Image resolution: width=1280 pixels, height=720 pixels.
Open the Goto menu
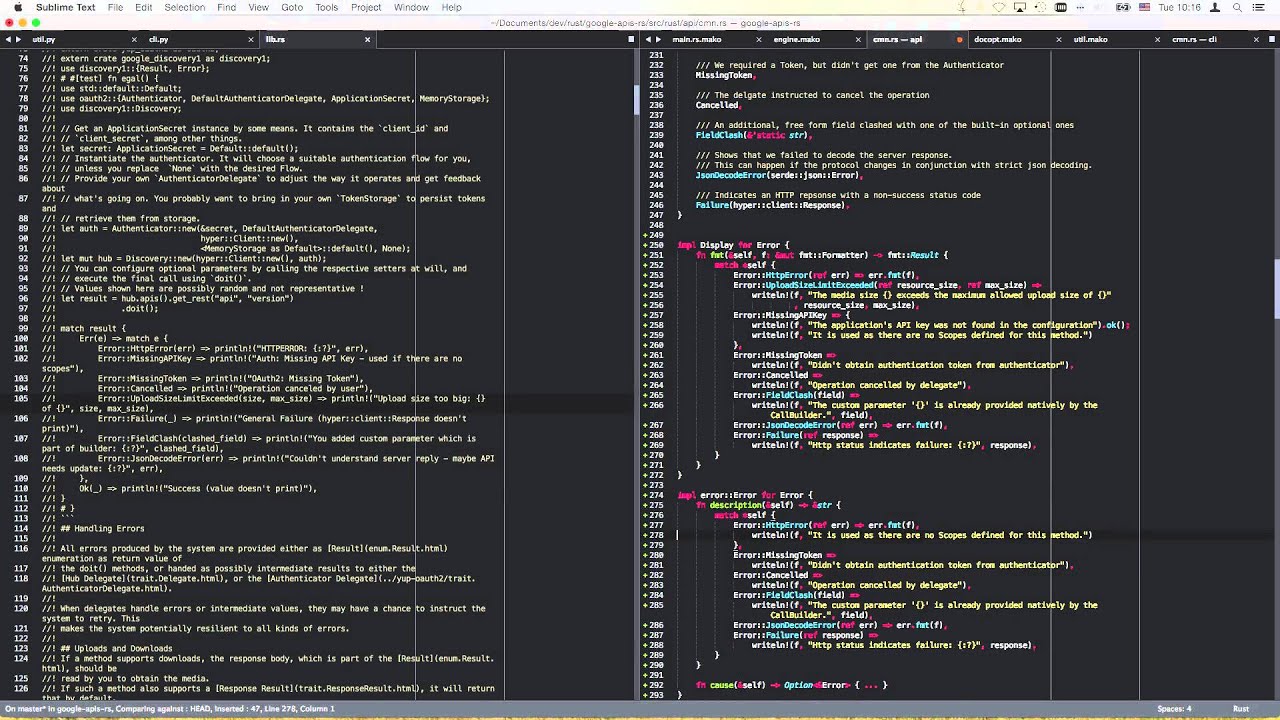[x=292, y=7]
